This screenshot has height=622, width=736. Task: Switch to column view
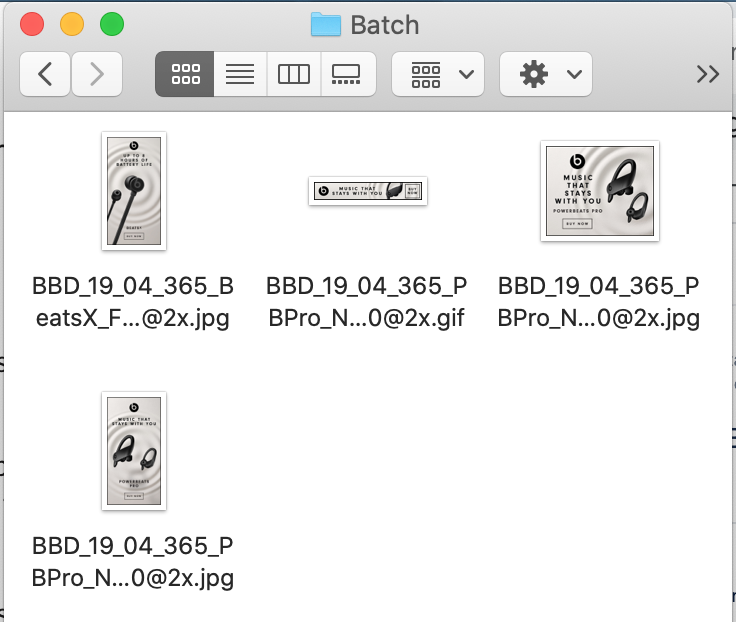click(x=293, y=74)
